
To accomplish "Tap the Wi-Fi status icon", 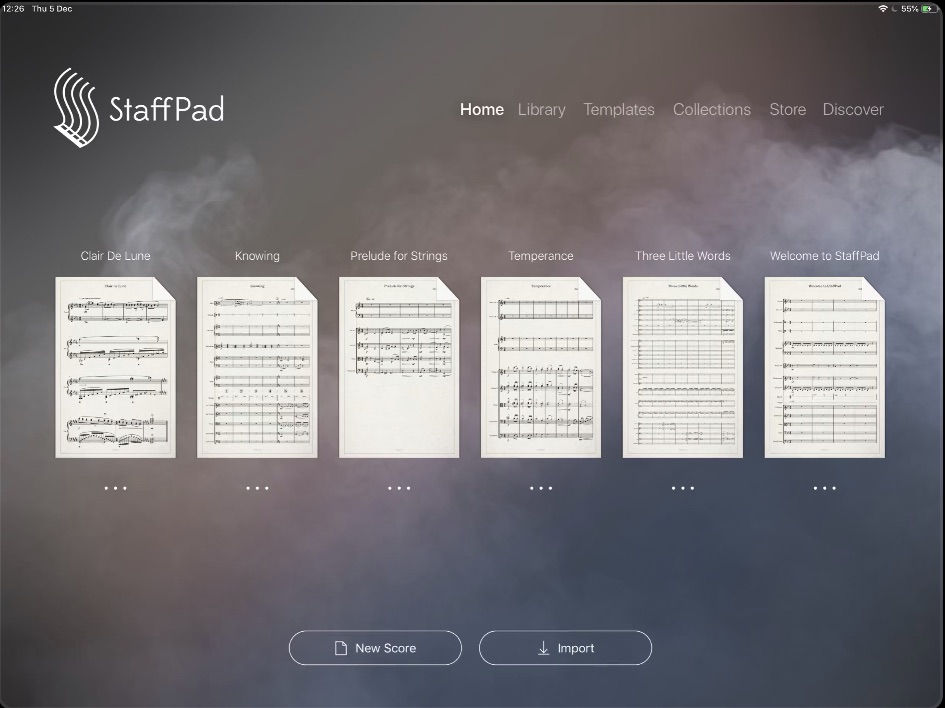I will [x=883, y=8].
